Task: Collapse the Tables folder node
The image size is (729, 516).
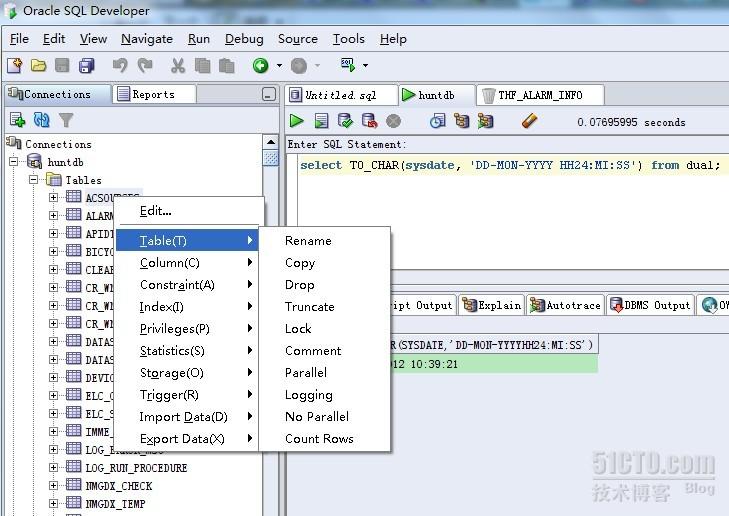Action: click(33, 179)
